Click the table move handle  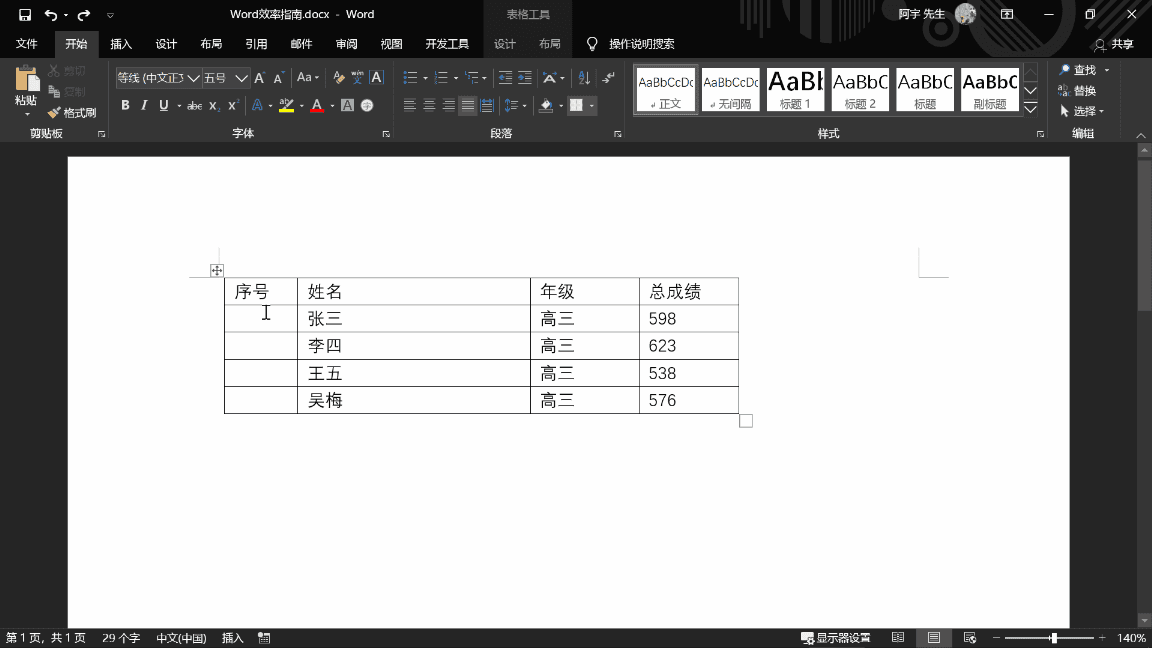[x=217, y=270]
